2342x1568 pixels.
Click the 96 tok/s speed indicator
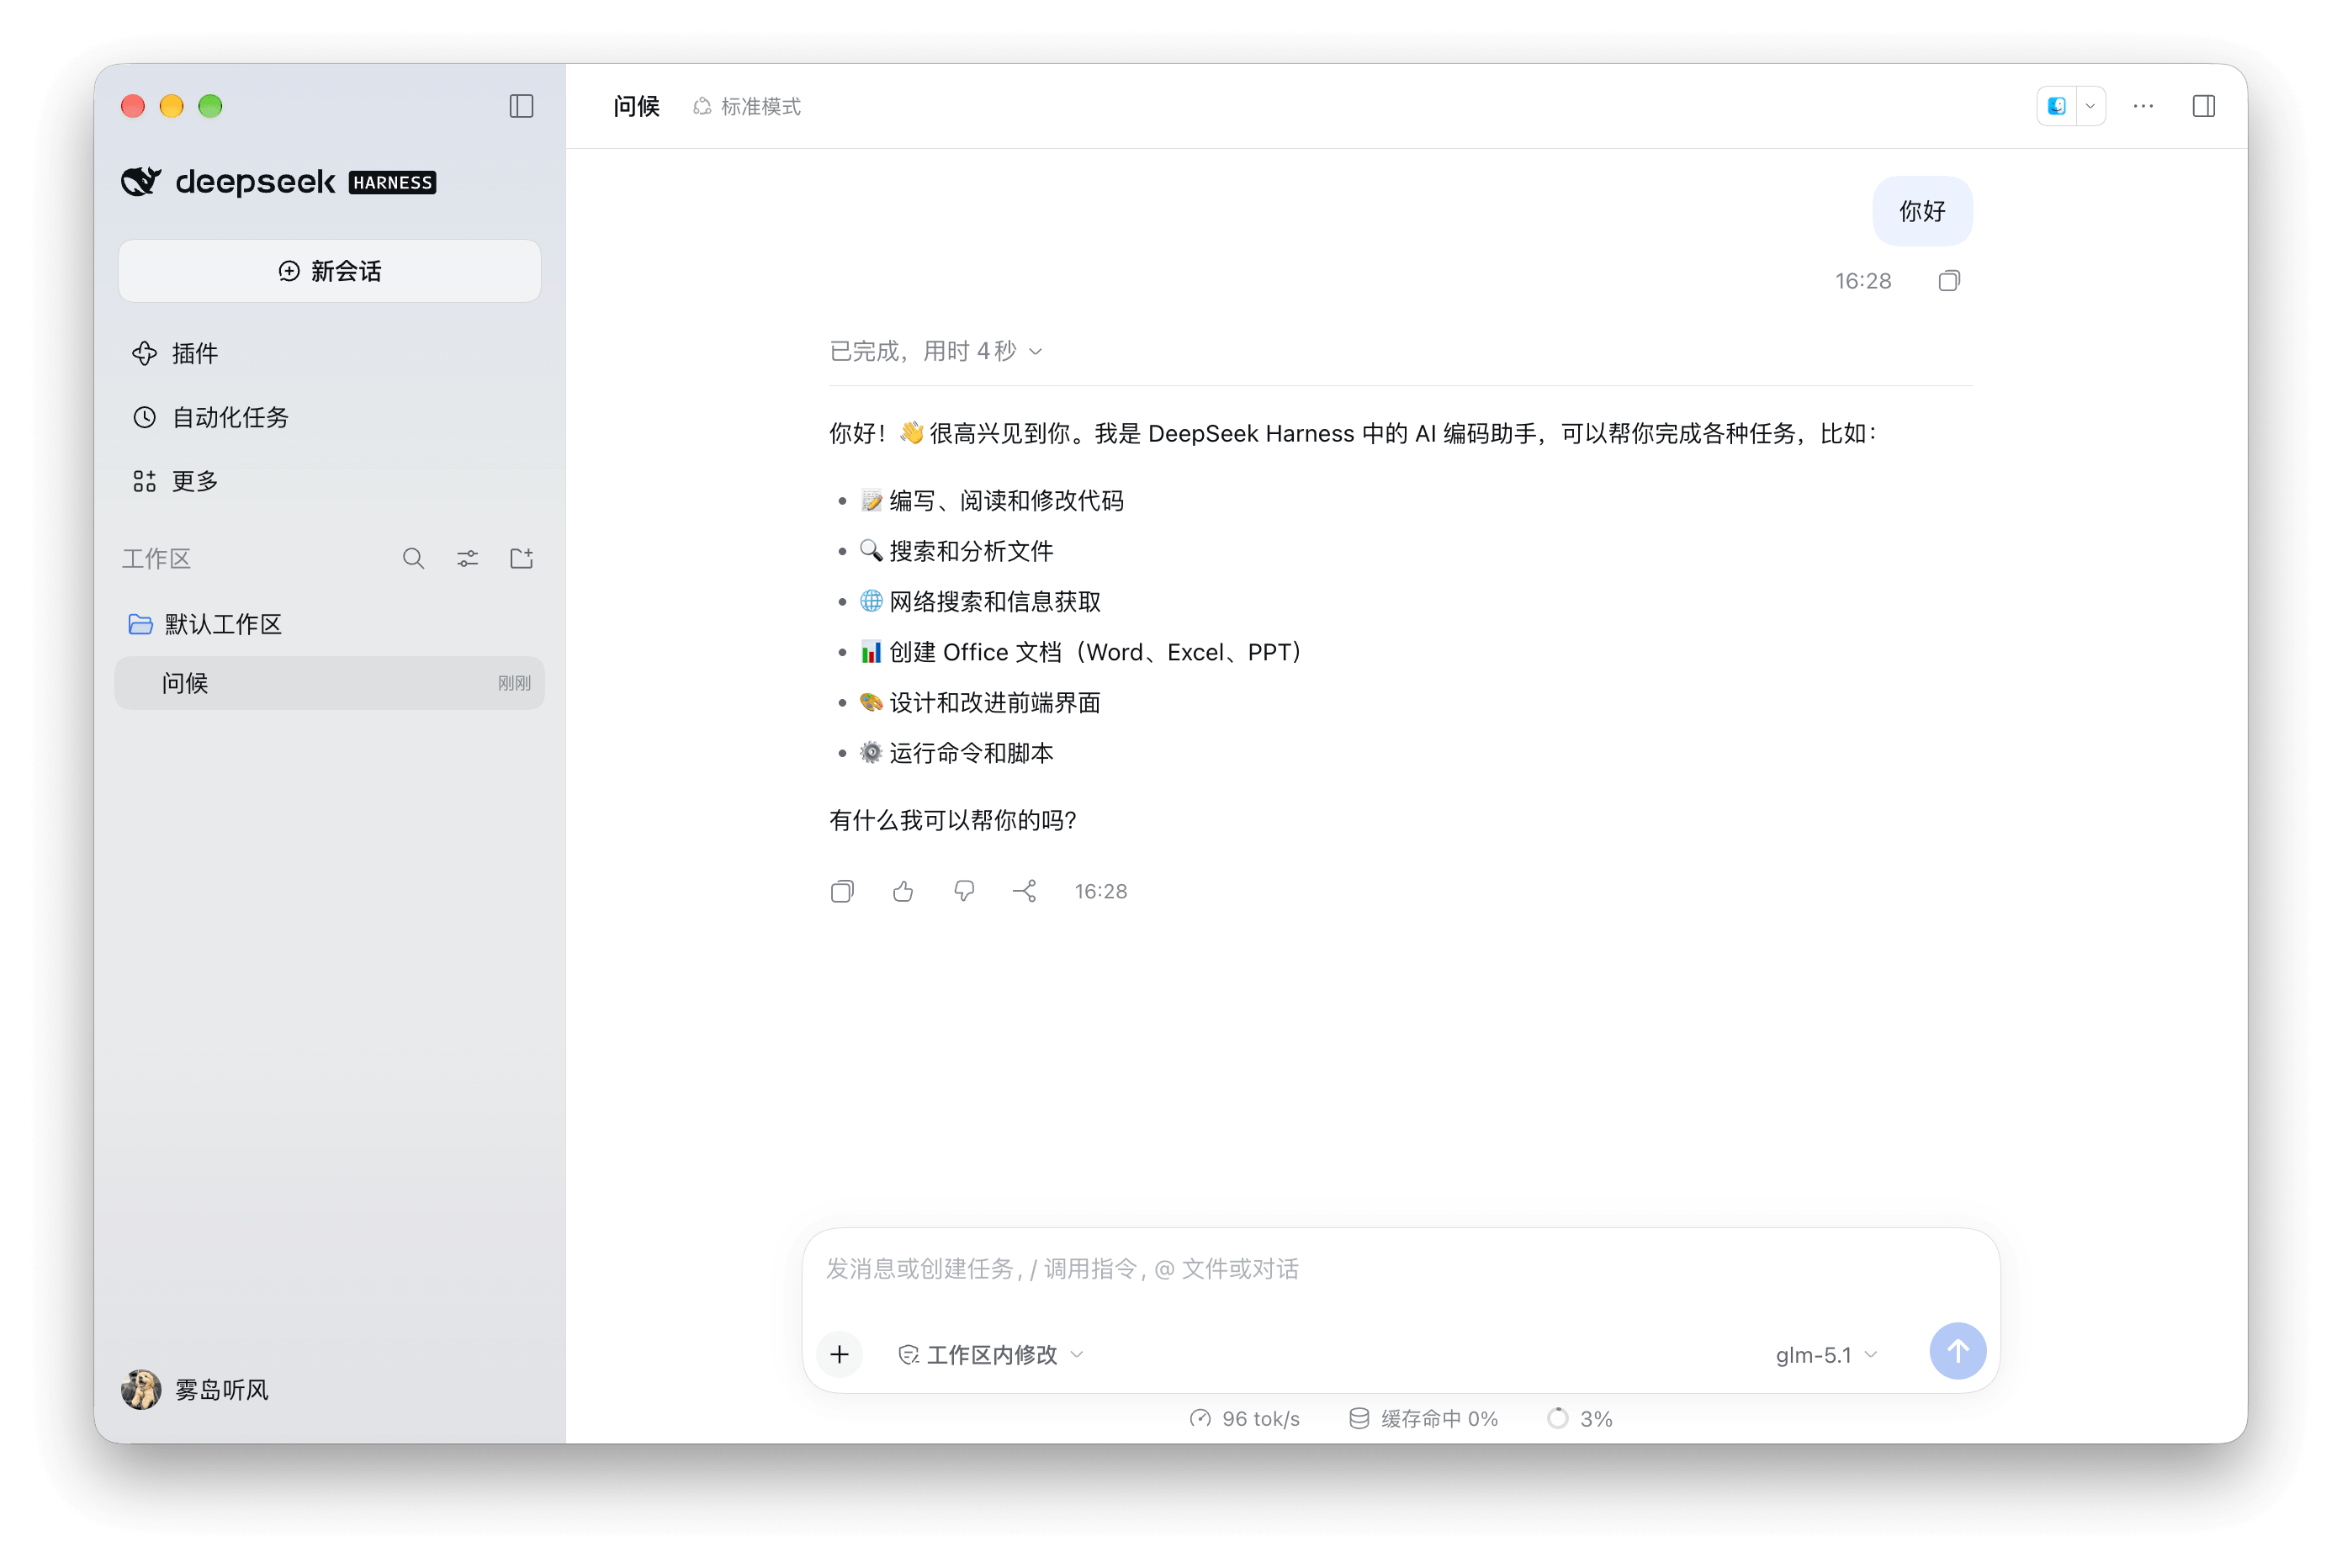[x=1244, y=1418]
